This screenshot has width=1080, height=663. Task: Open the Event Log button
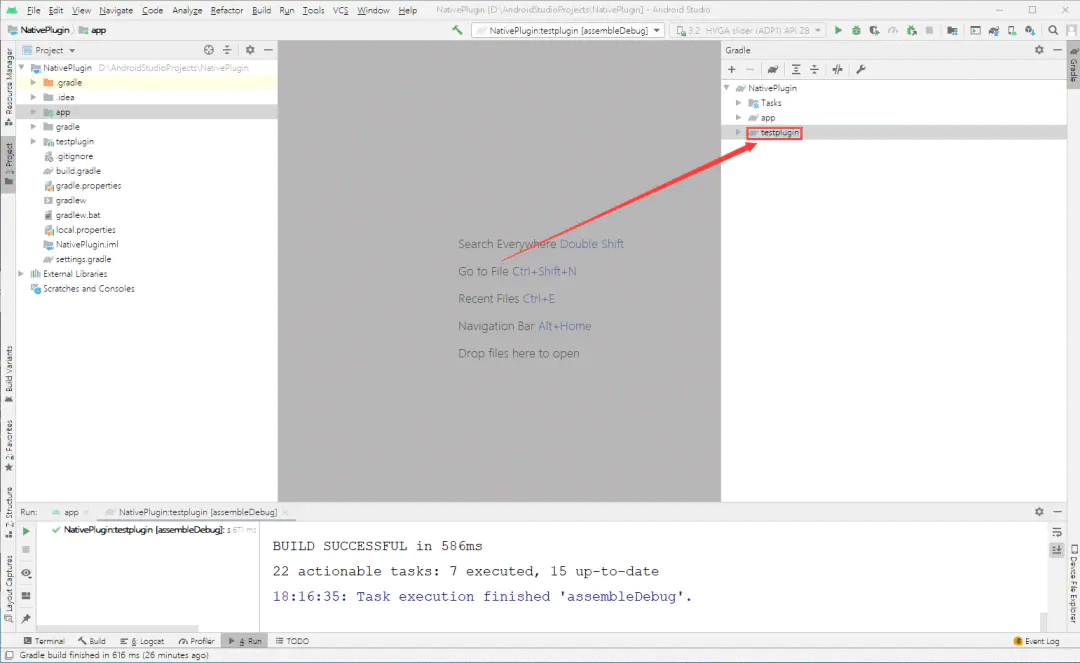click(1036, 641)
